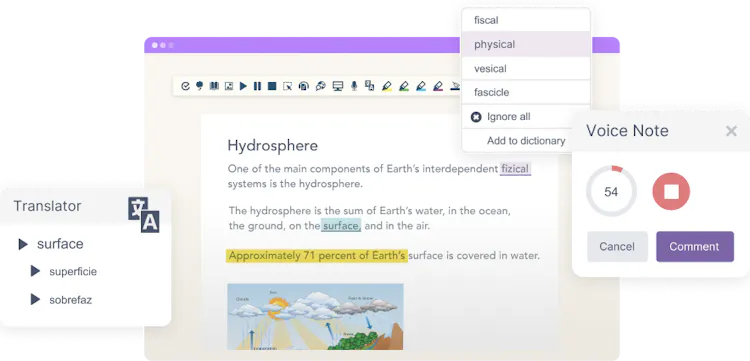This screenshot has width=750, height=361.
Task: Click the teal-highlighted word 'surface,' in document
Action: (x=341, y=226)
